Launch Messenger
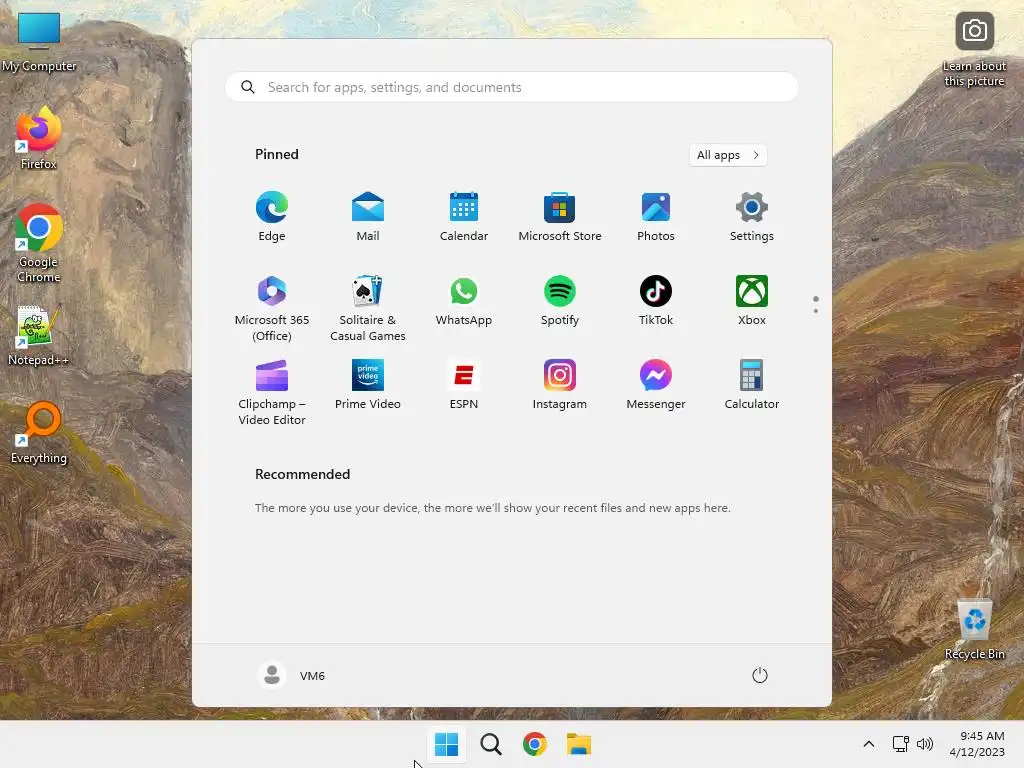The image size is (1024, 768). 656,385
